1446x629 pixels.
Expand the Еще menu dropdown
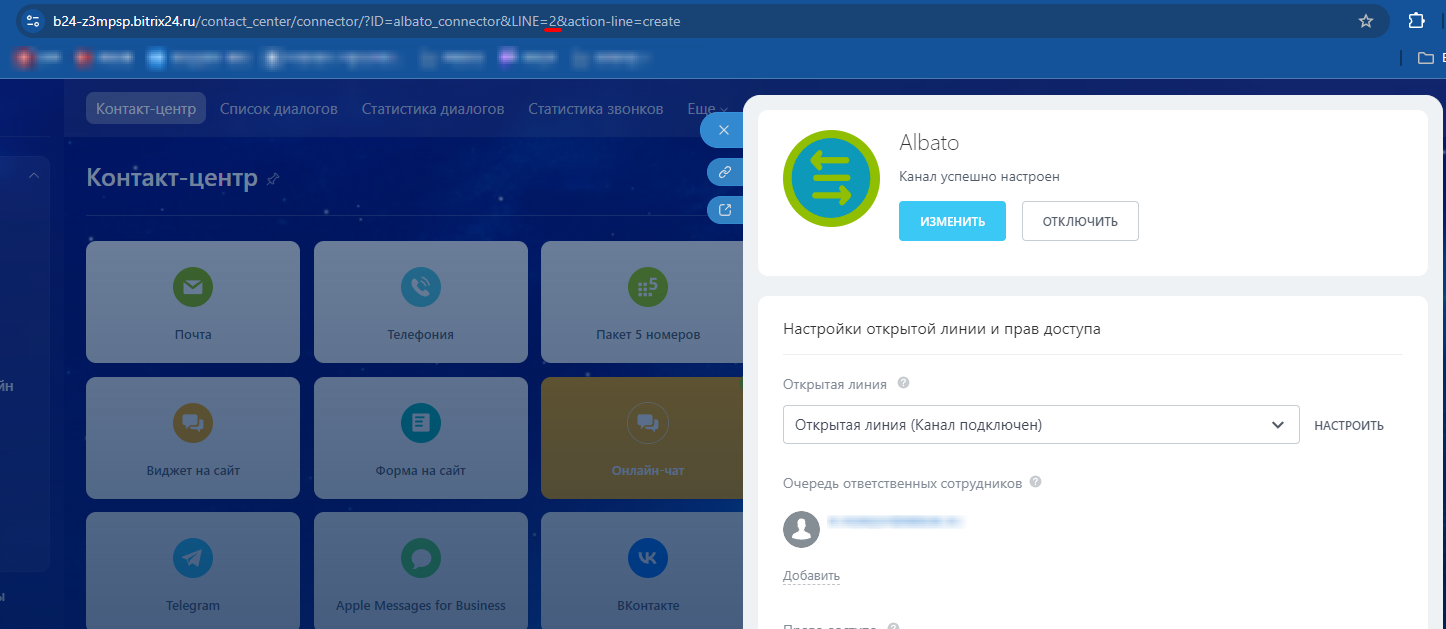[x=707, y=109]
